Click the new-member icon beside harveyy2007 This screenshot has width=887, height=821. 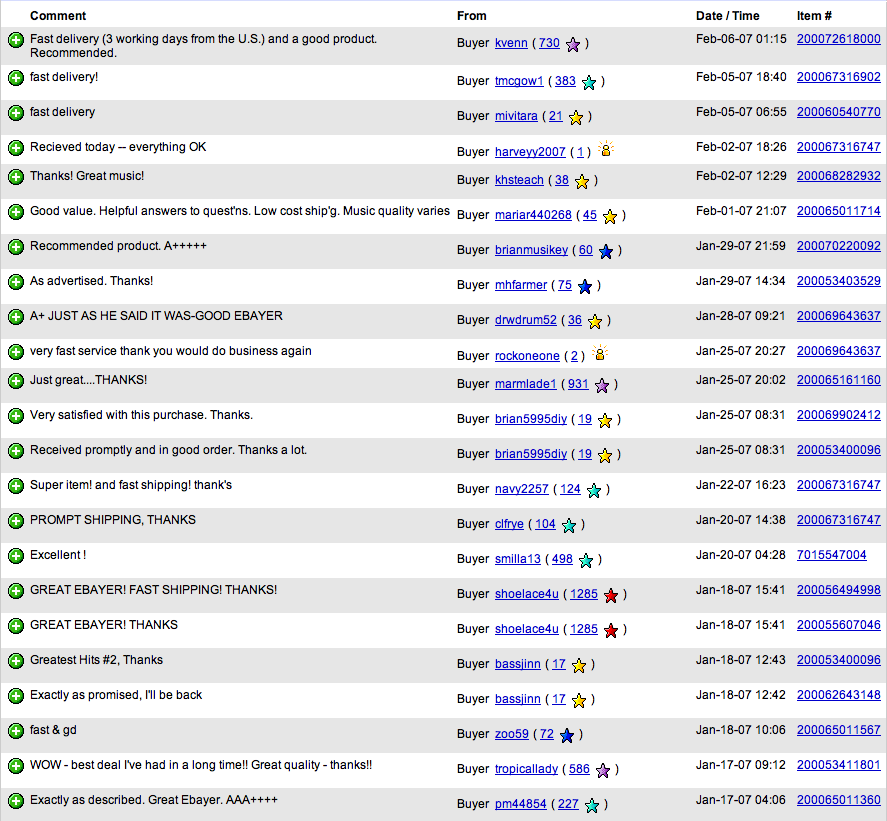(606, 149)
